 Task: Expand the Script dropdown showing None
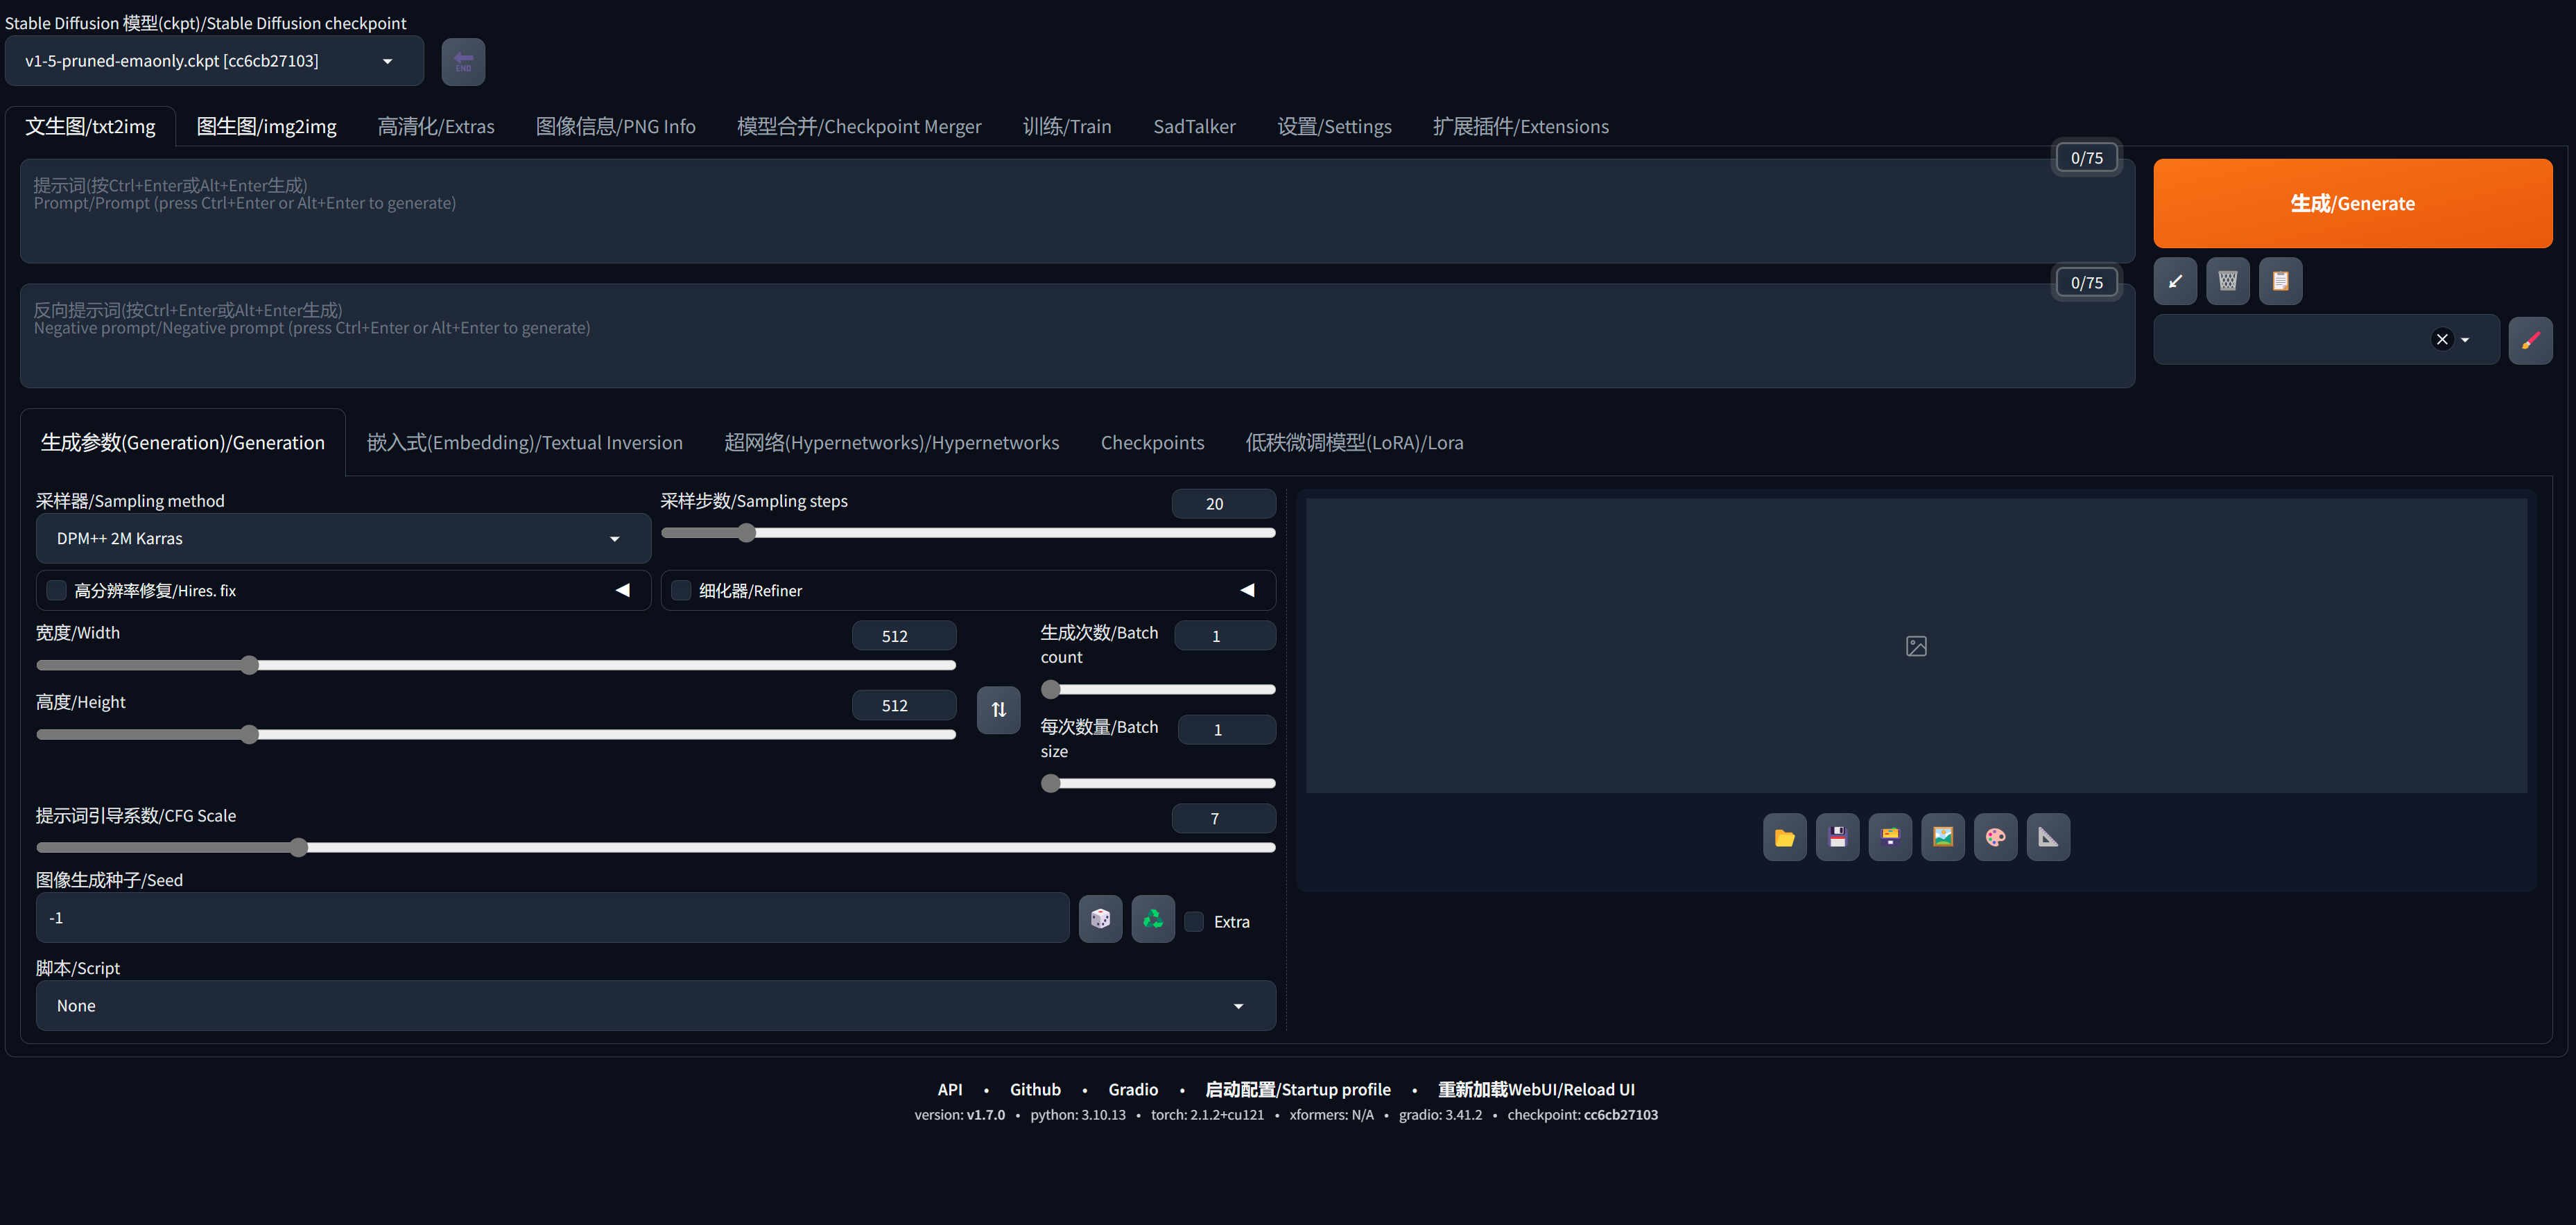click(655, 1005)
